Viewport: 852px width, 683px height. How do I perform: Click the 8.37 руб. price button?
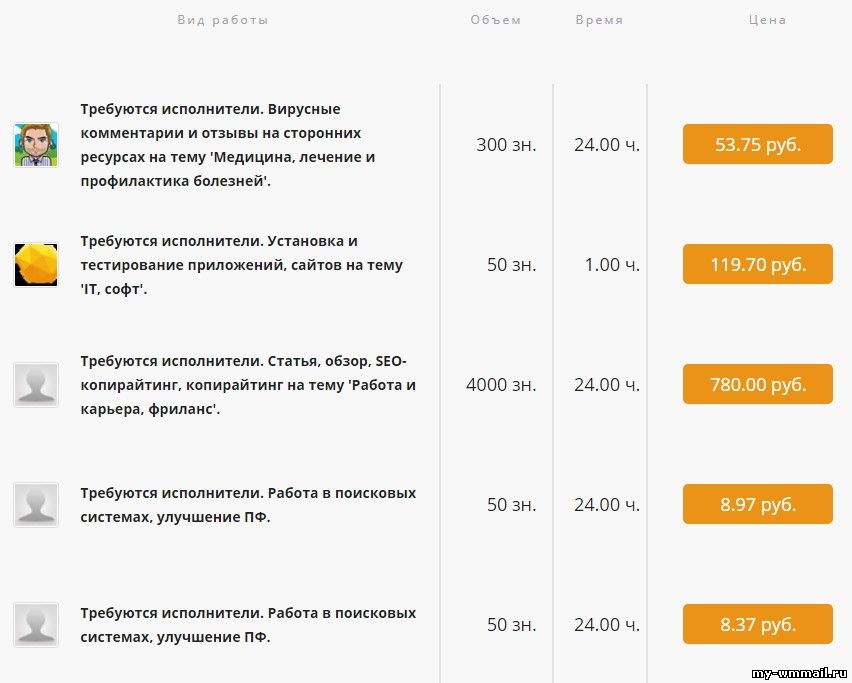pyautogui.click(x=757, y=624)
